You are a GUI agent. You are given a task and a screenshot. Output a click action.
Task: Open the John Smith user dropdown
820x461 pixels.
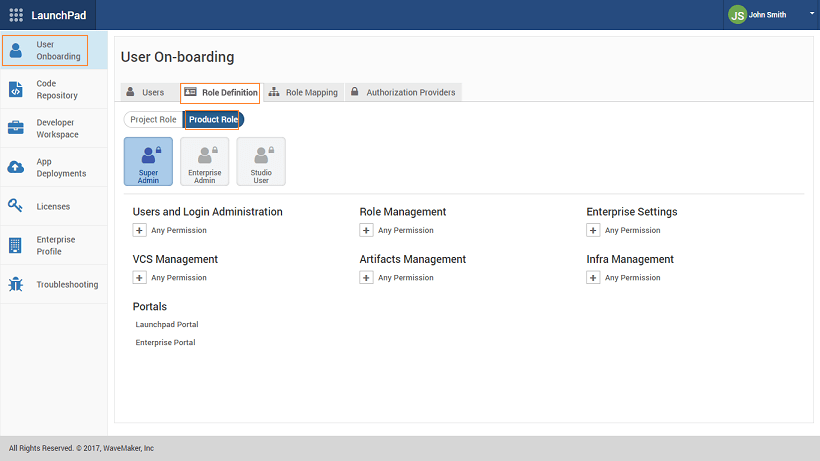[811, 15]
